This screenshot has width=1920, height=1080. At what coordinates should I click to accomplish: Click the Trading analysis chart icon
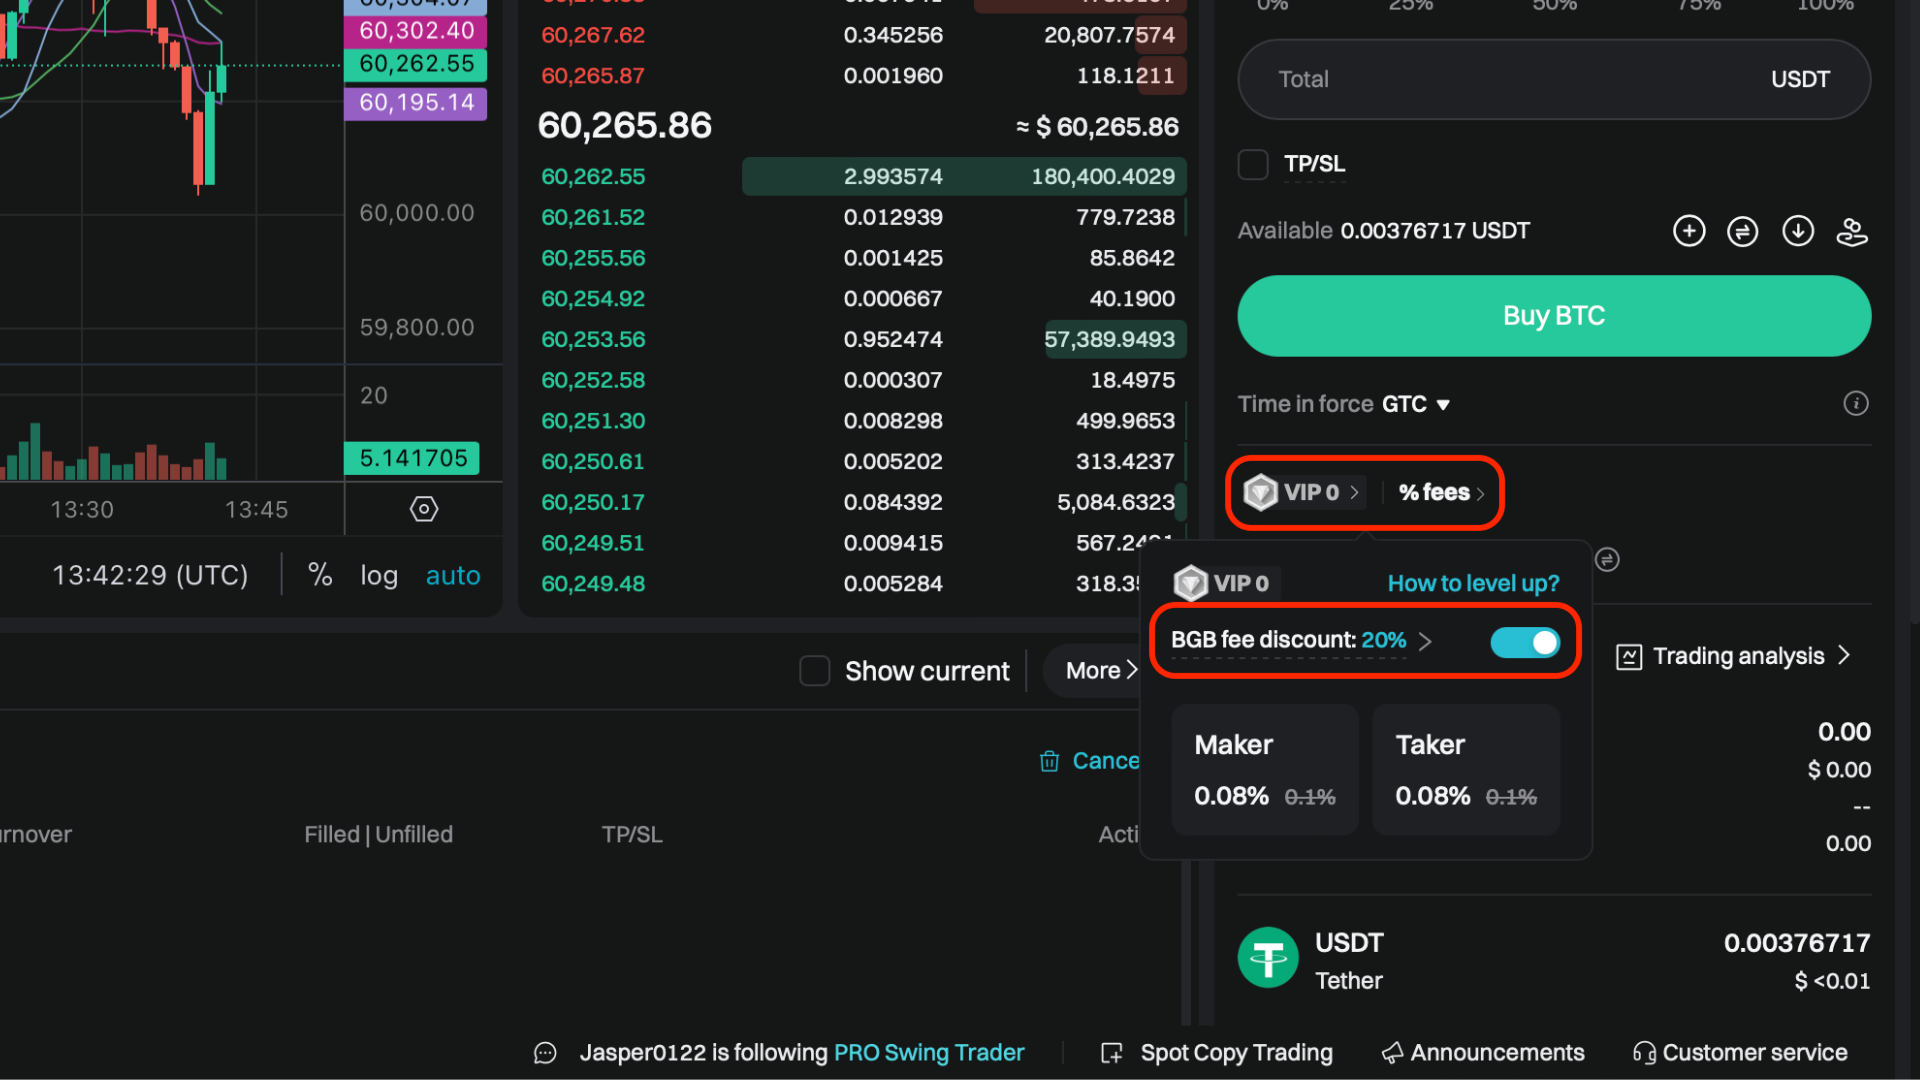pos(1630,656)
